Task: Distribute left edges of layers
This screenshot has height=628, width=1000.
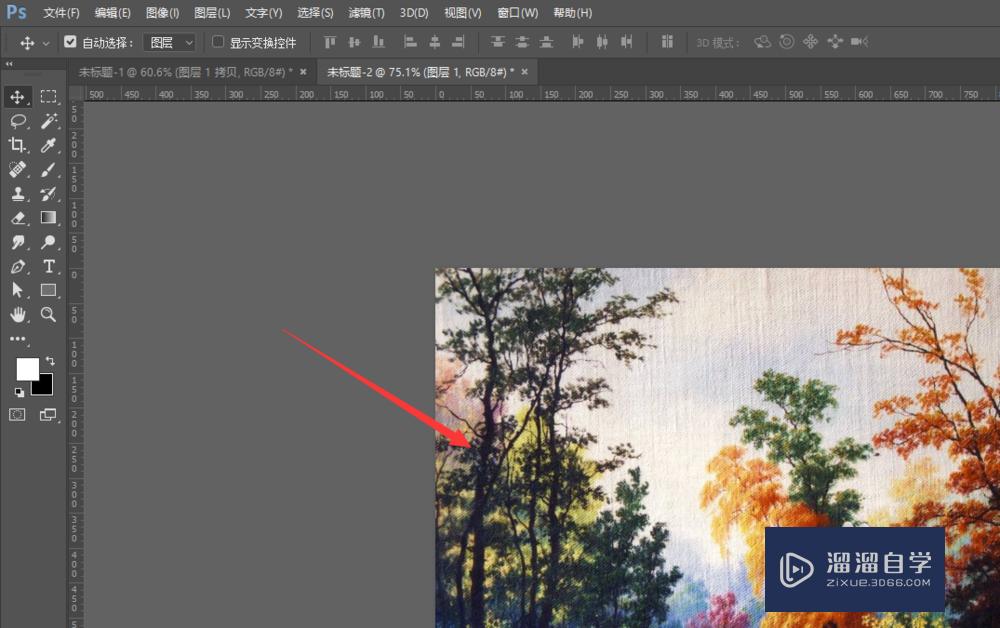Action: [577, 42]
